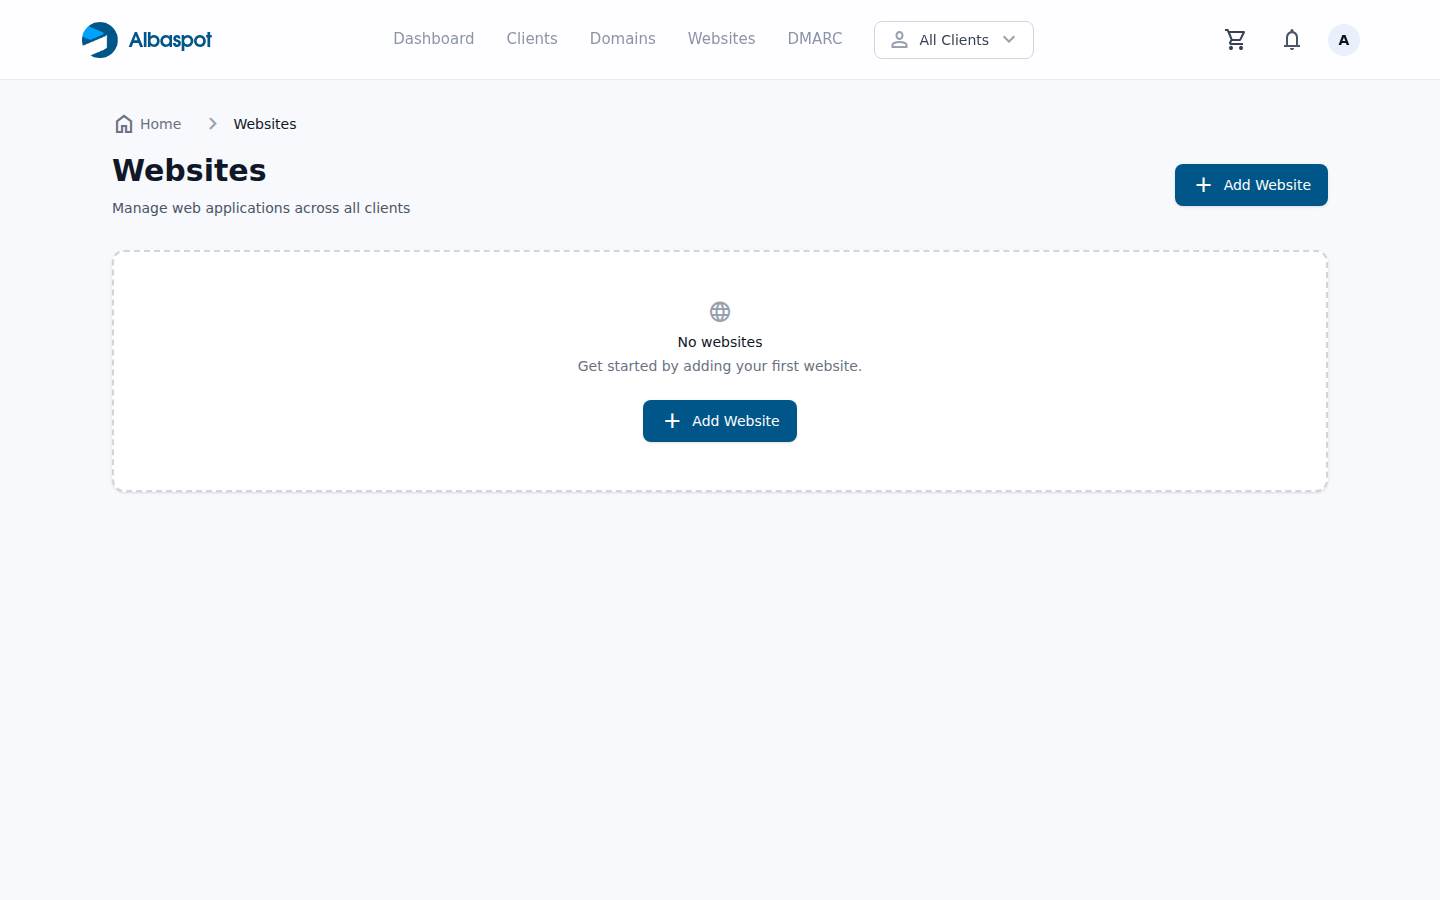Expand the All Clients dropdown chevron
The width and height of the screenshot is (1440, 900).
coord(1009,40)
